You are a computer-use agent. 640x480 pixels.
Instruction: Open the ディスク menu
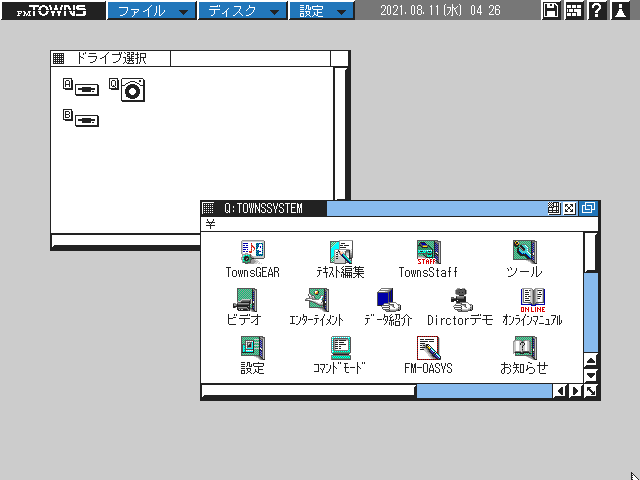243,10
